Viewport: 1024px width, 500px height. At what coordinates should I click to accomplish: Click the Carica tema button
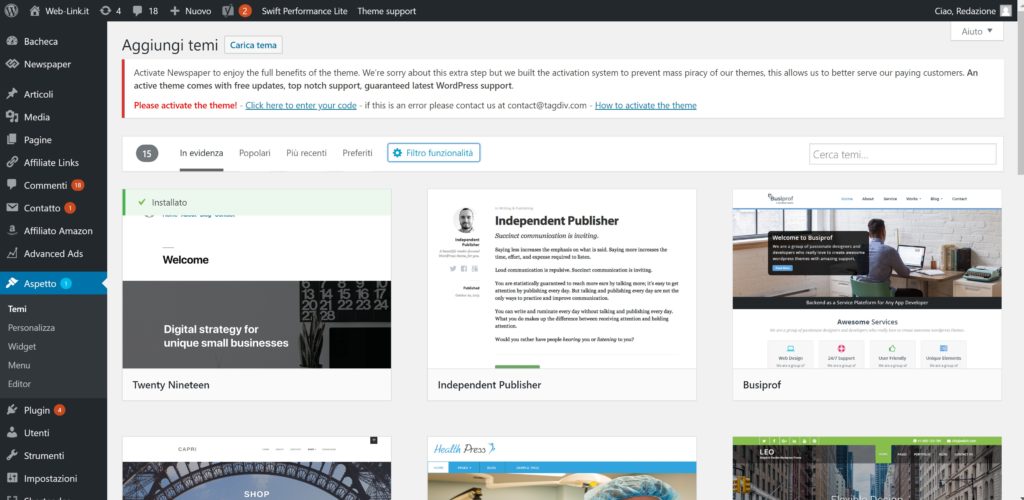[253, 45]
